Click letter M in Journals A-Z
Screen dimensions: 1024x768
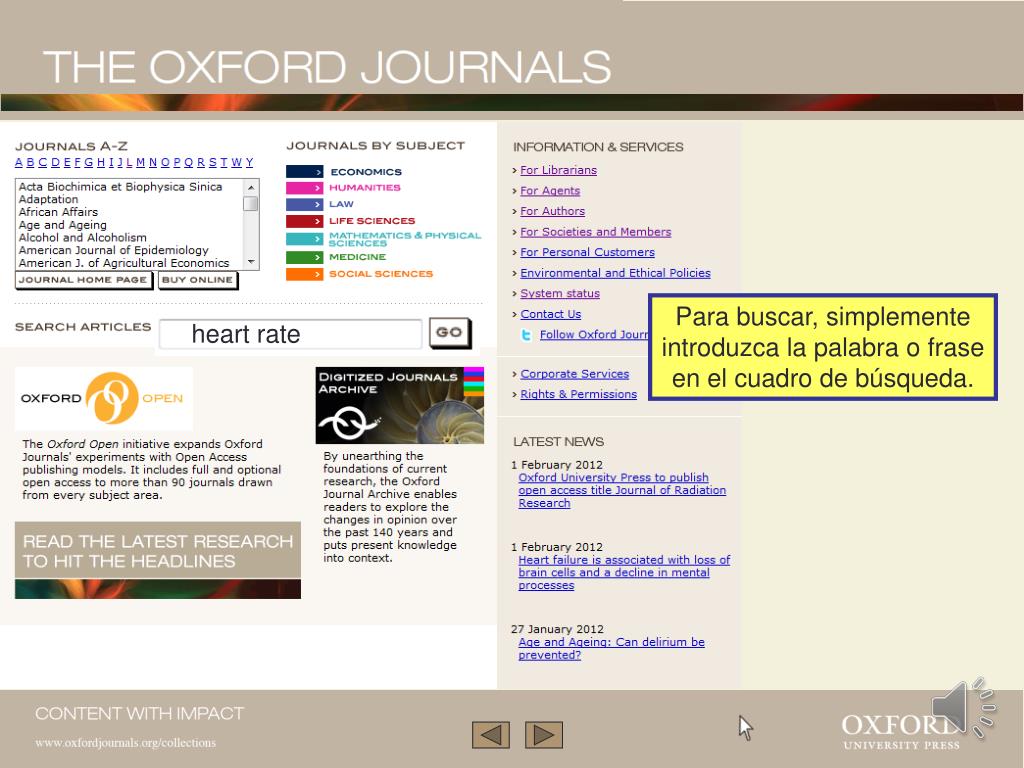click(x=140, y=163)
